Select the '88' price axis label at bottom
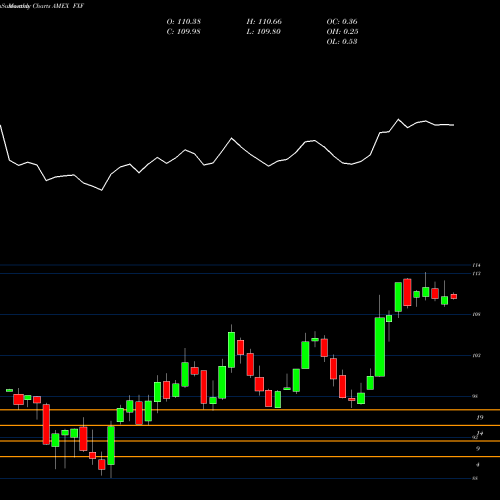The height and width of the screenshot is (500, 500). [x=475, y=479]
